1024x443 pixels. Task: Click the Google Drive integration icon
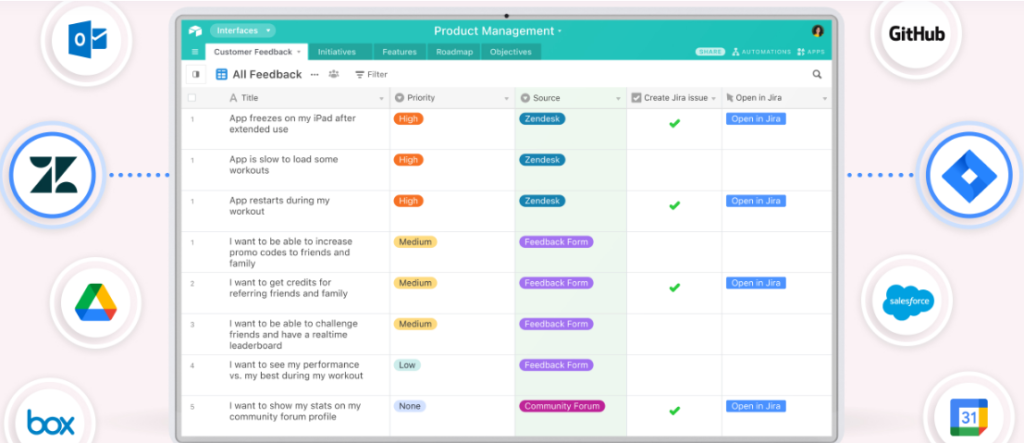click(95, 303)
